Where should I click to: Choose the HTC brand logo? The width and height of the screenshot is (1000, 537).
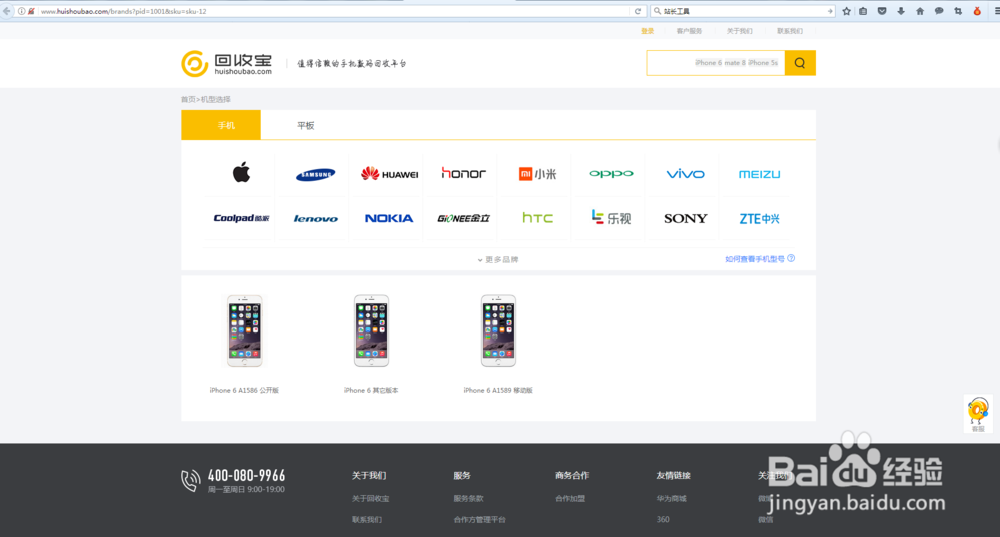coord(537,218)
